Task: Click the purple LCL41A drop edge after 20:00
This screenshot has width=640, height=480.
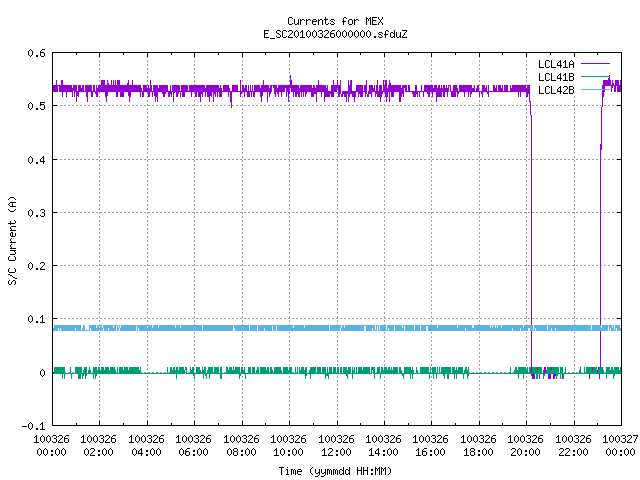Action: 531,237
